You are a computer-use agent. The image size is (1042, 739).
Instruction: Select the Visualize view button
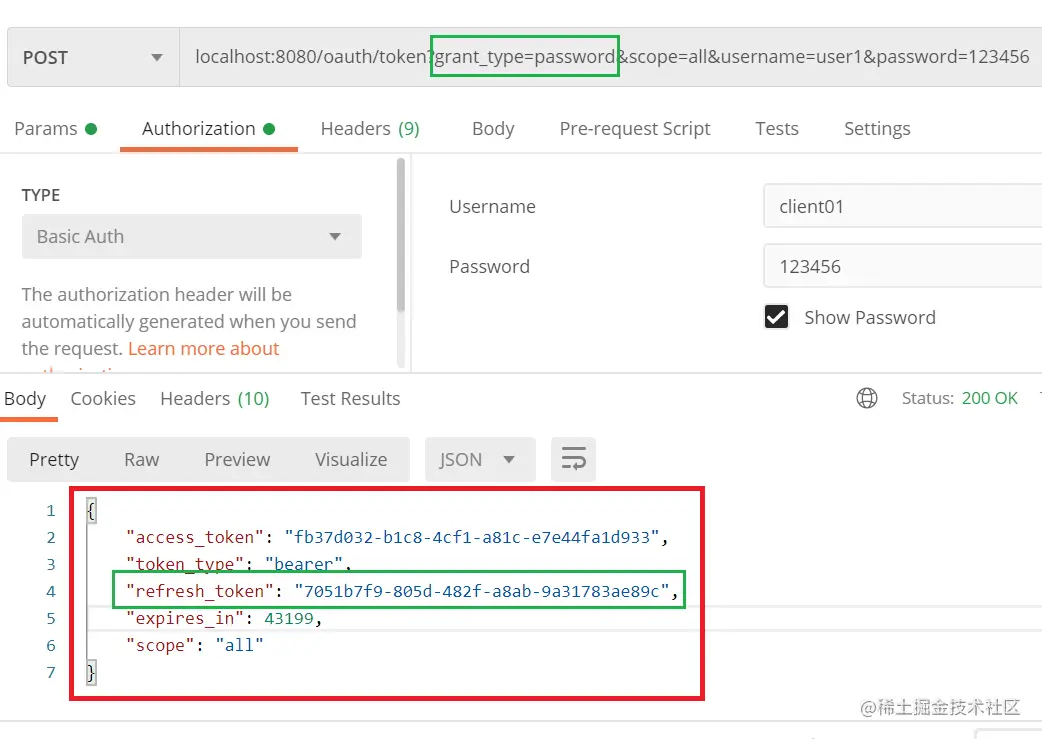351,459
